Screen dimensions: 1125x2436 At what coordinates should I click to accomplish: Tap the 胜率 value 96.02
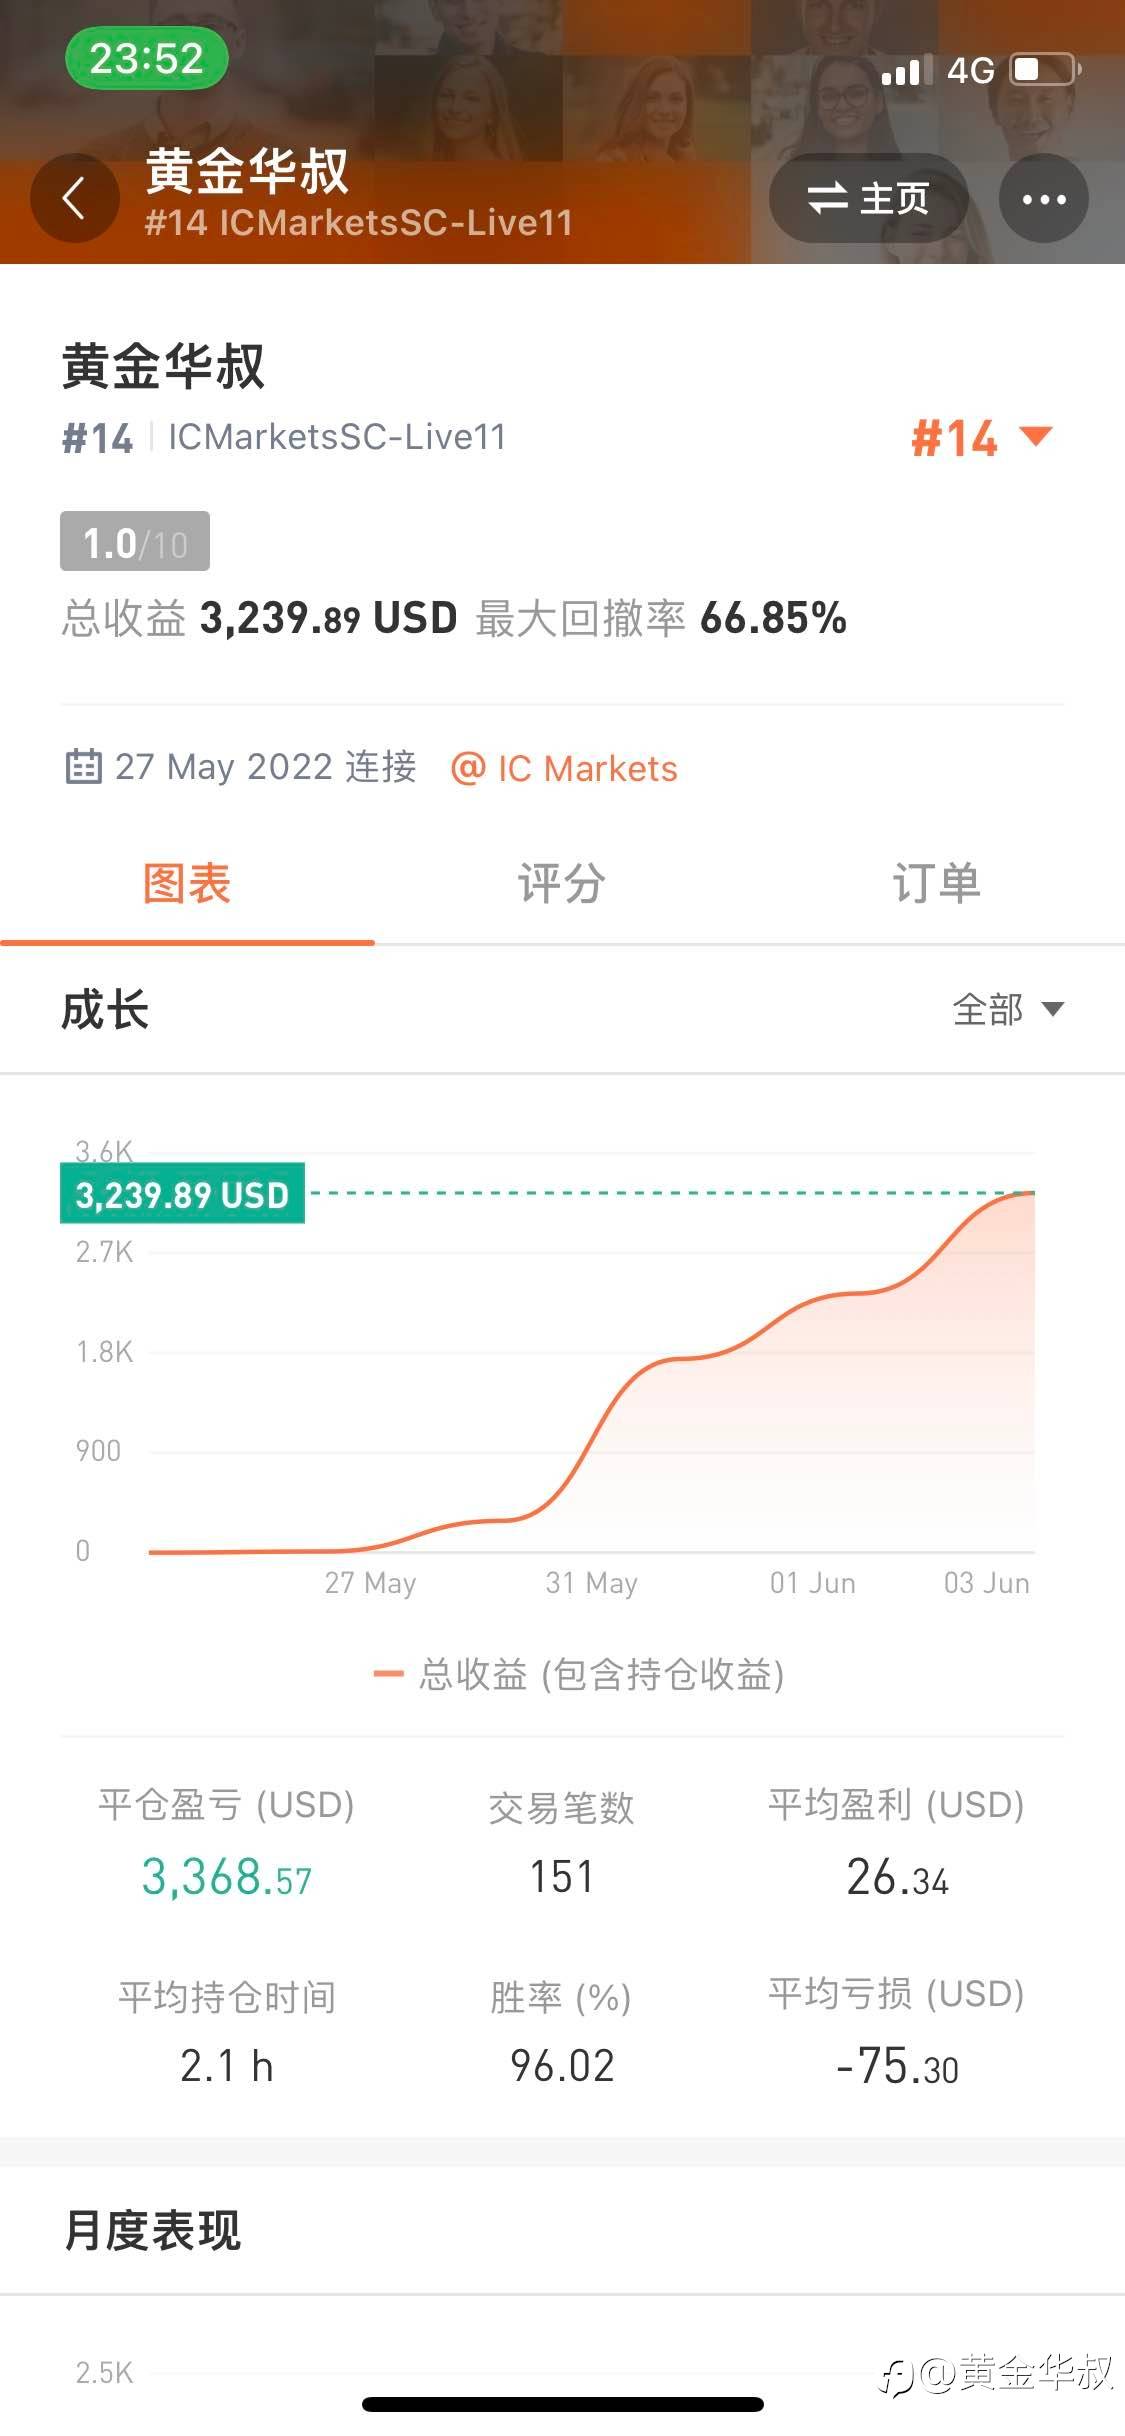point(562,2065)
